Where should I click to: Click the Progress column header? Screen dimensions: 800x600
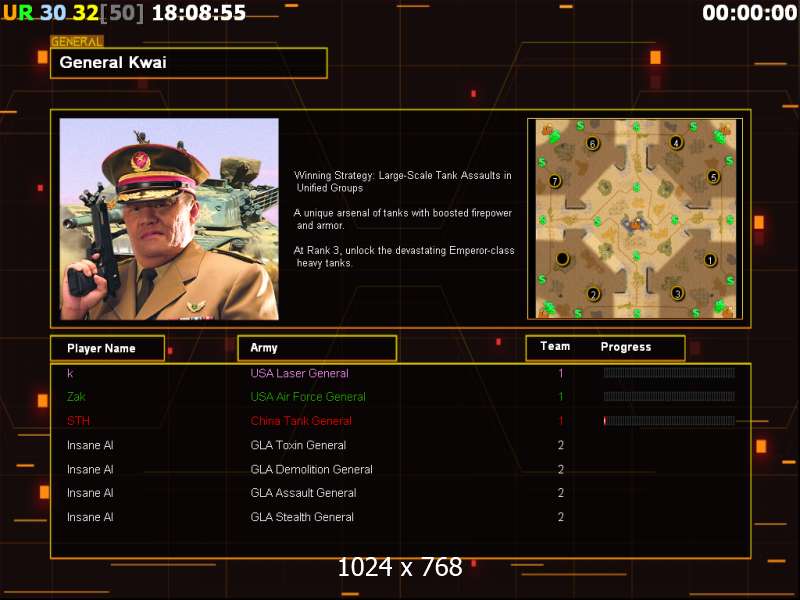(x=626, y=347)
